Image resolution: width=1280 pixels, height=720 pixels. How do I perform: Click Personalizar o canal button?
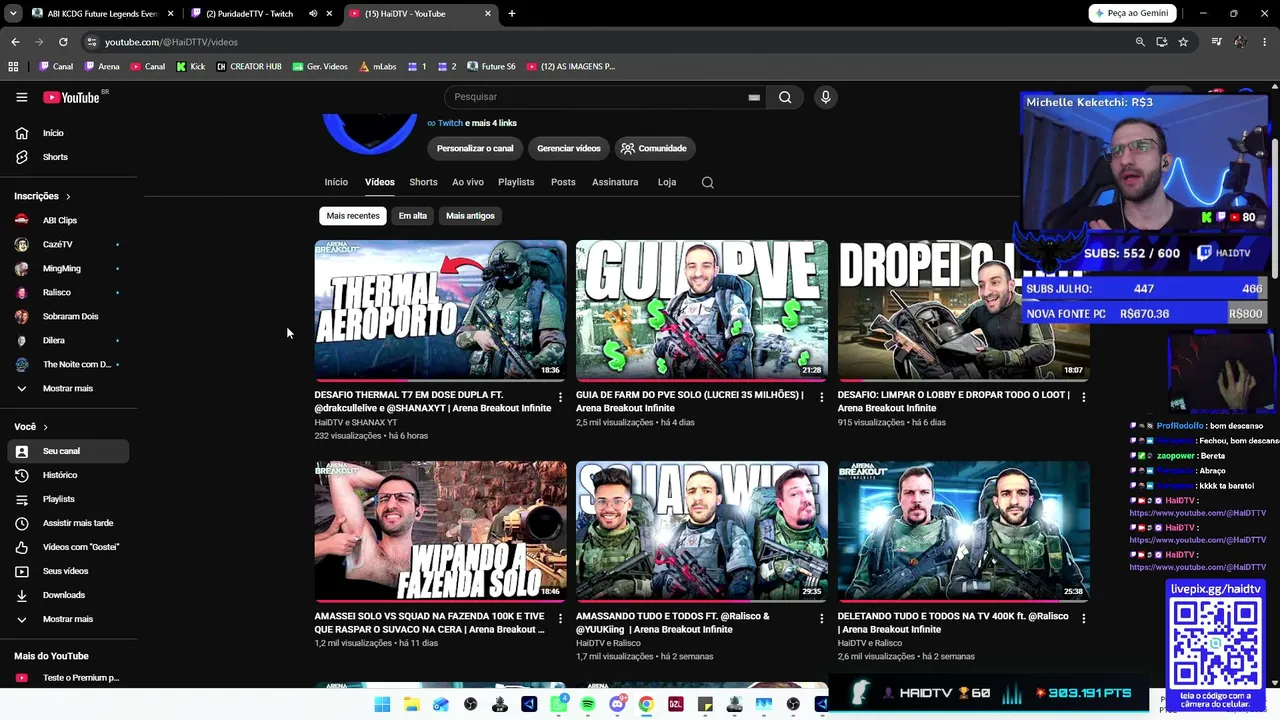[x=475, y=148]
